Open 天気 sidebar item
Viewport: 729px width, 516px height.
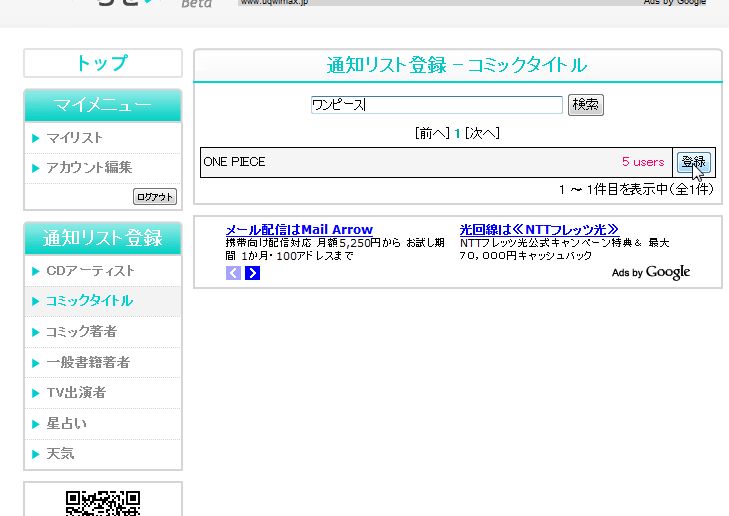(60, 453)
